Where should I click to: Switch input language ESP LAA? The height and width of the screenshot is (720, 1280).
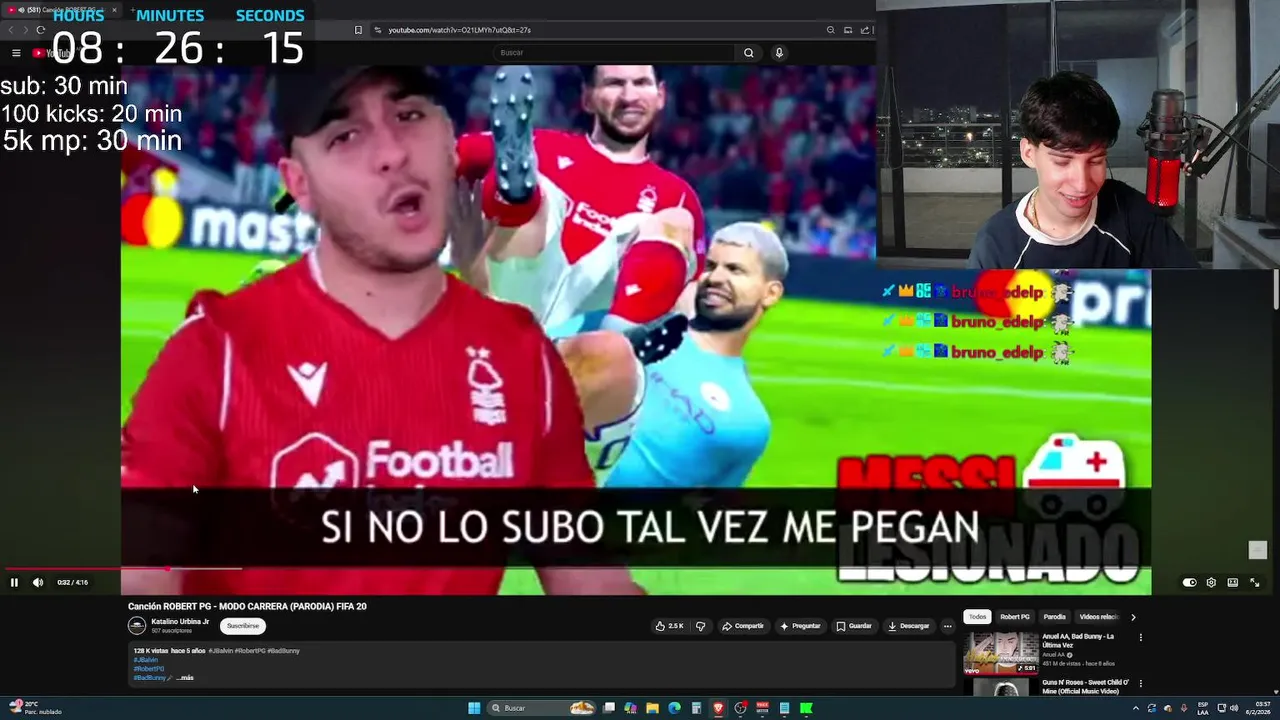point(1203,708)
